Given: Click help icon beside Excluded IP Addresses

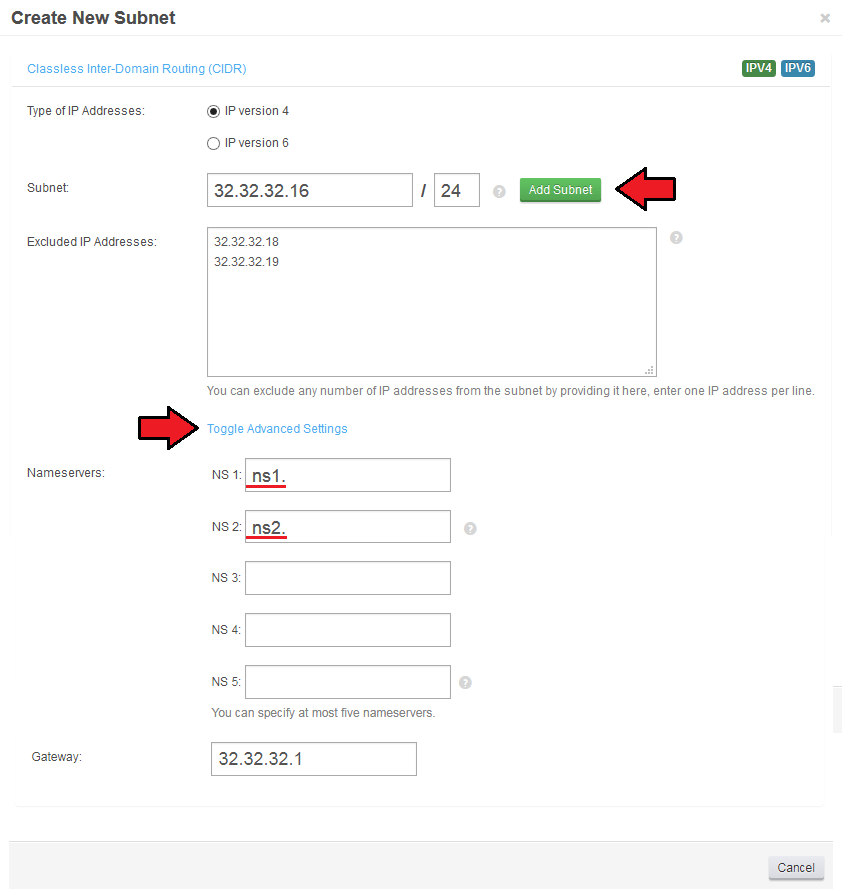Looking at the screenshot, I should [x=676, y=238].
